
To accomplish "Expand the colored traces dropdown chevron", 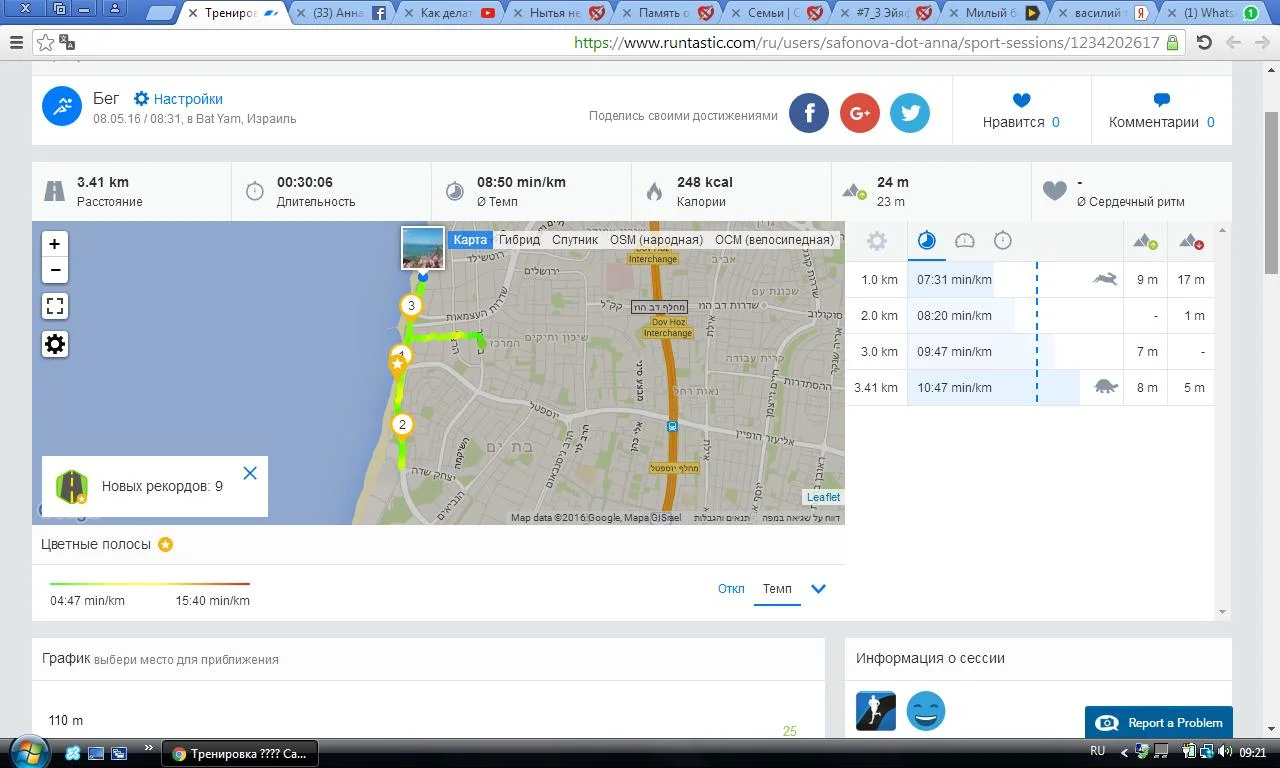I will pyautogui.click(x=818, y=589).
